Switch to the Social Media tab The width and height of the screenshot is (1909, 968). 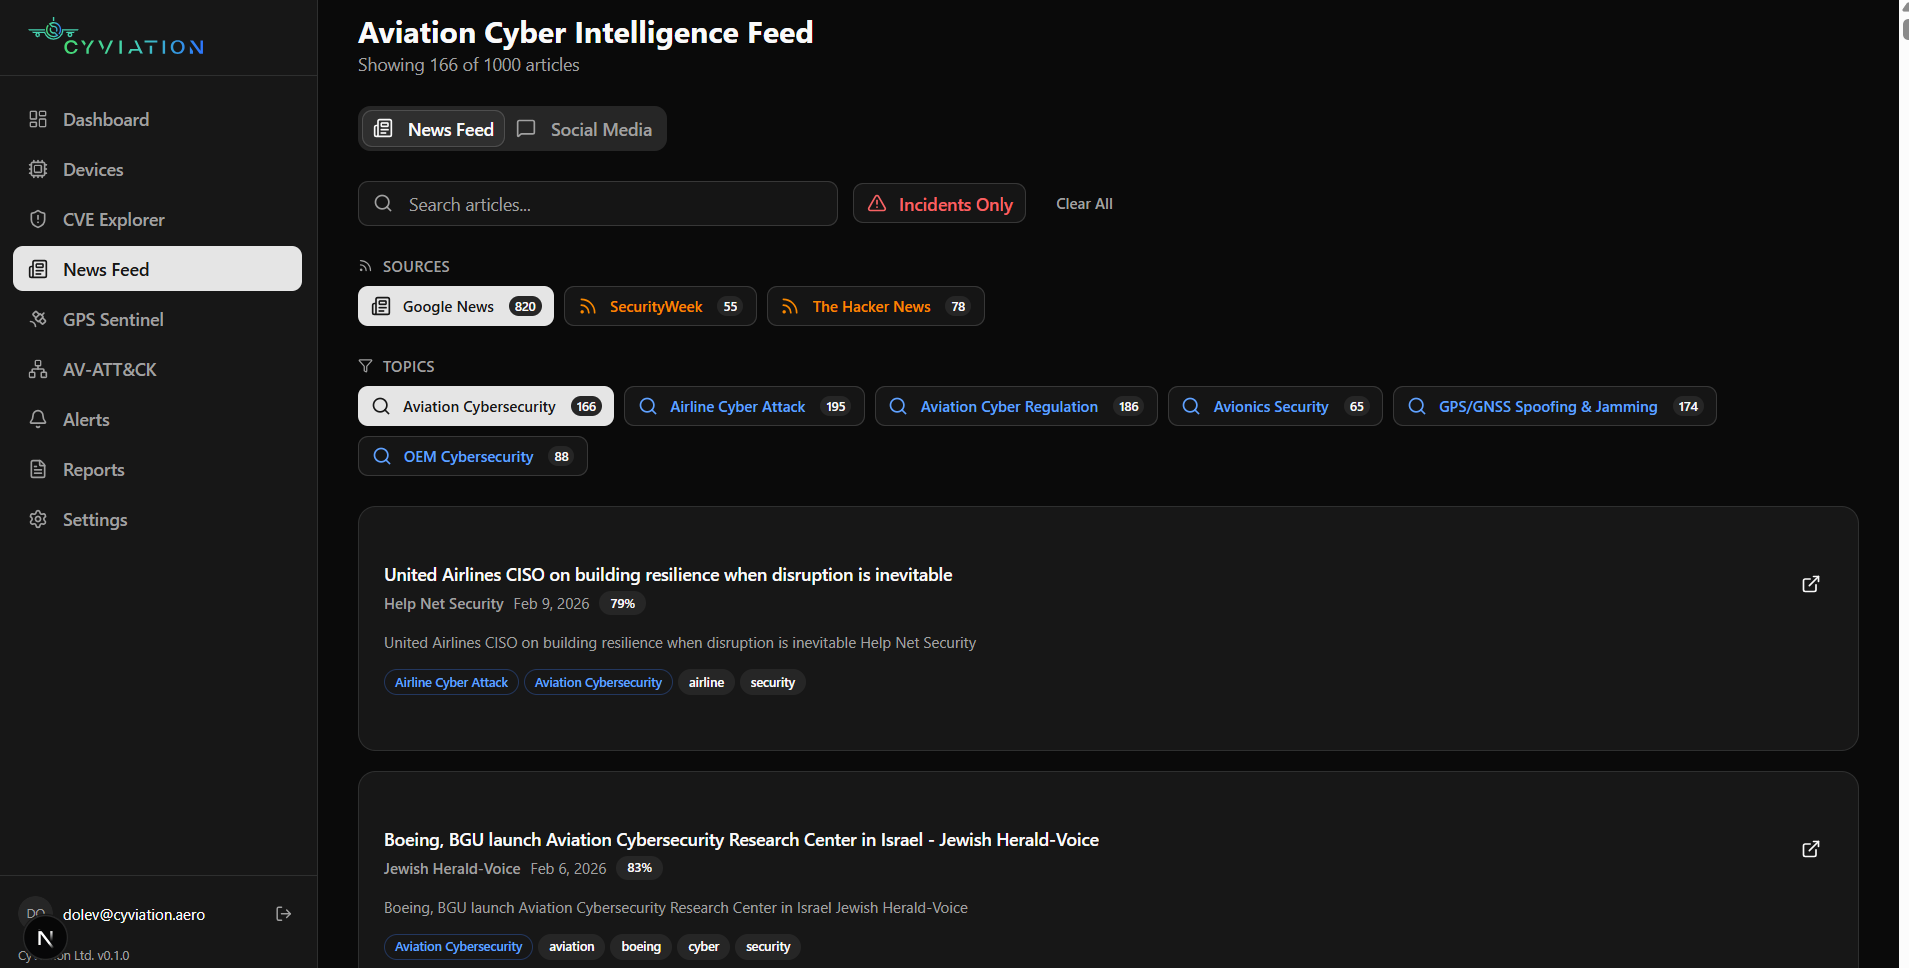tap(585, 129)
